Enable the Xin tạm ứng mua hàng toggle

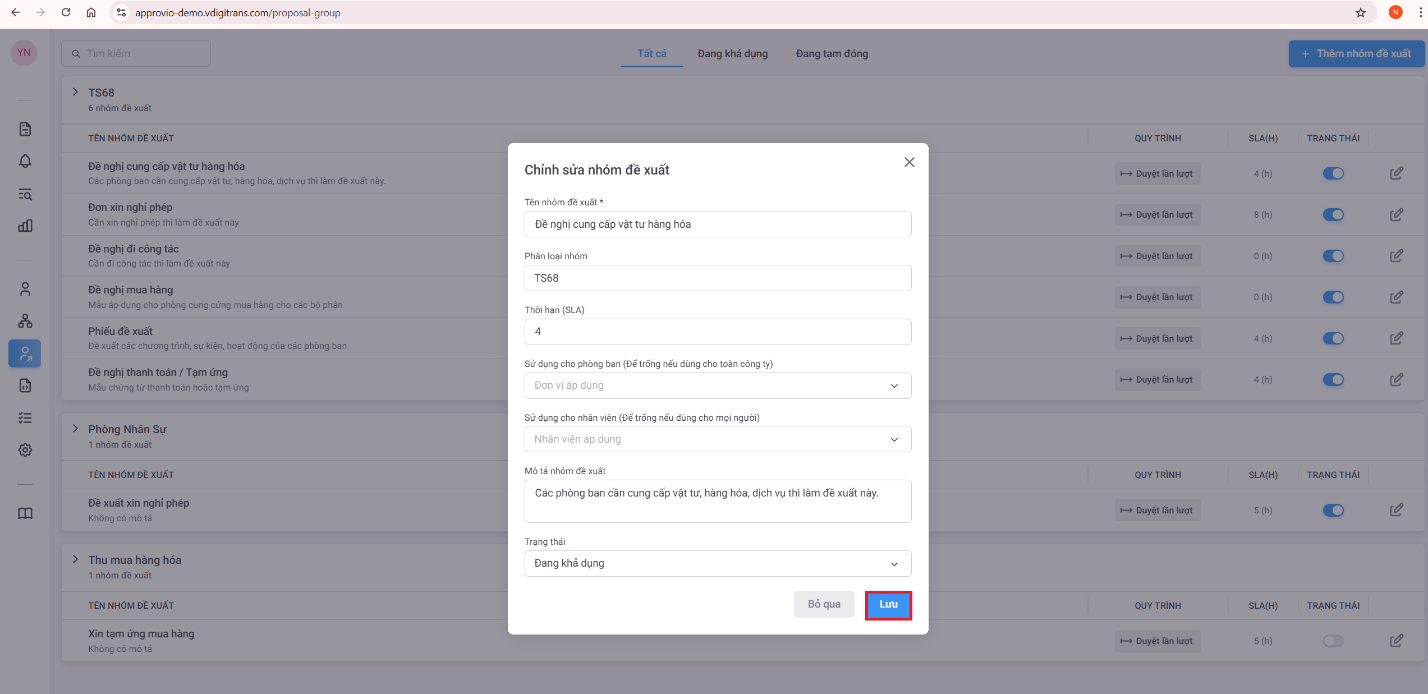point(1333,641)
